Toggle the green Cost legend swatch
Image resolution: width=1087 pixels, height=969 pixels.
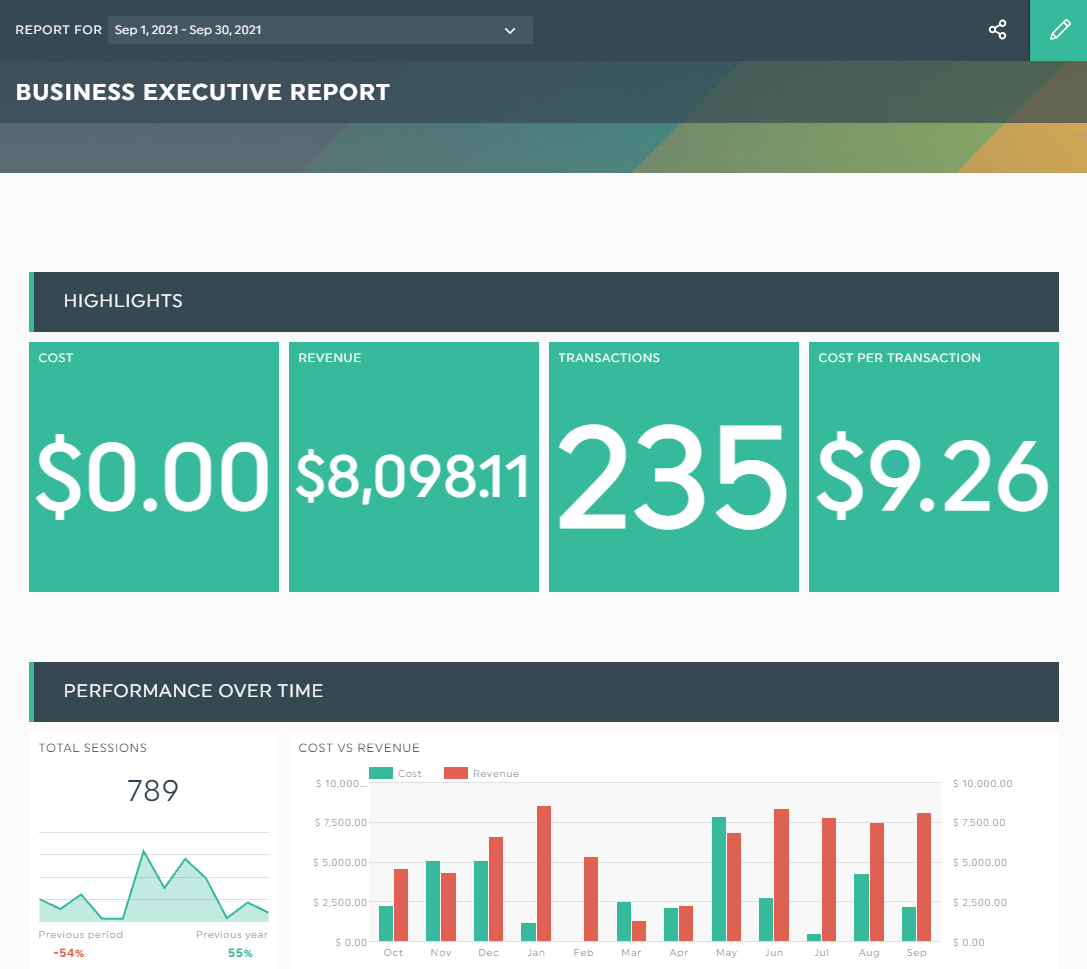tap(381, 773)
